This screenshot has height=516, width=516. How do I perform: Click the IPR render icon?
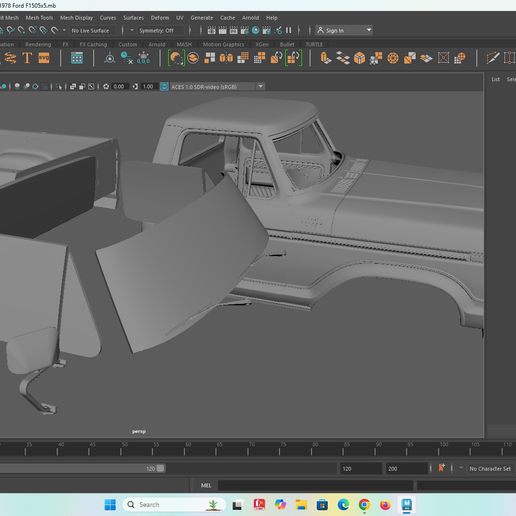(234, 30)
